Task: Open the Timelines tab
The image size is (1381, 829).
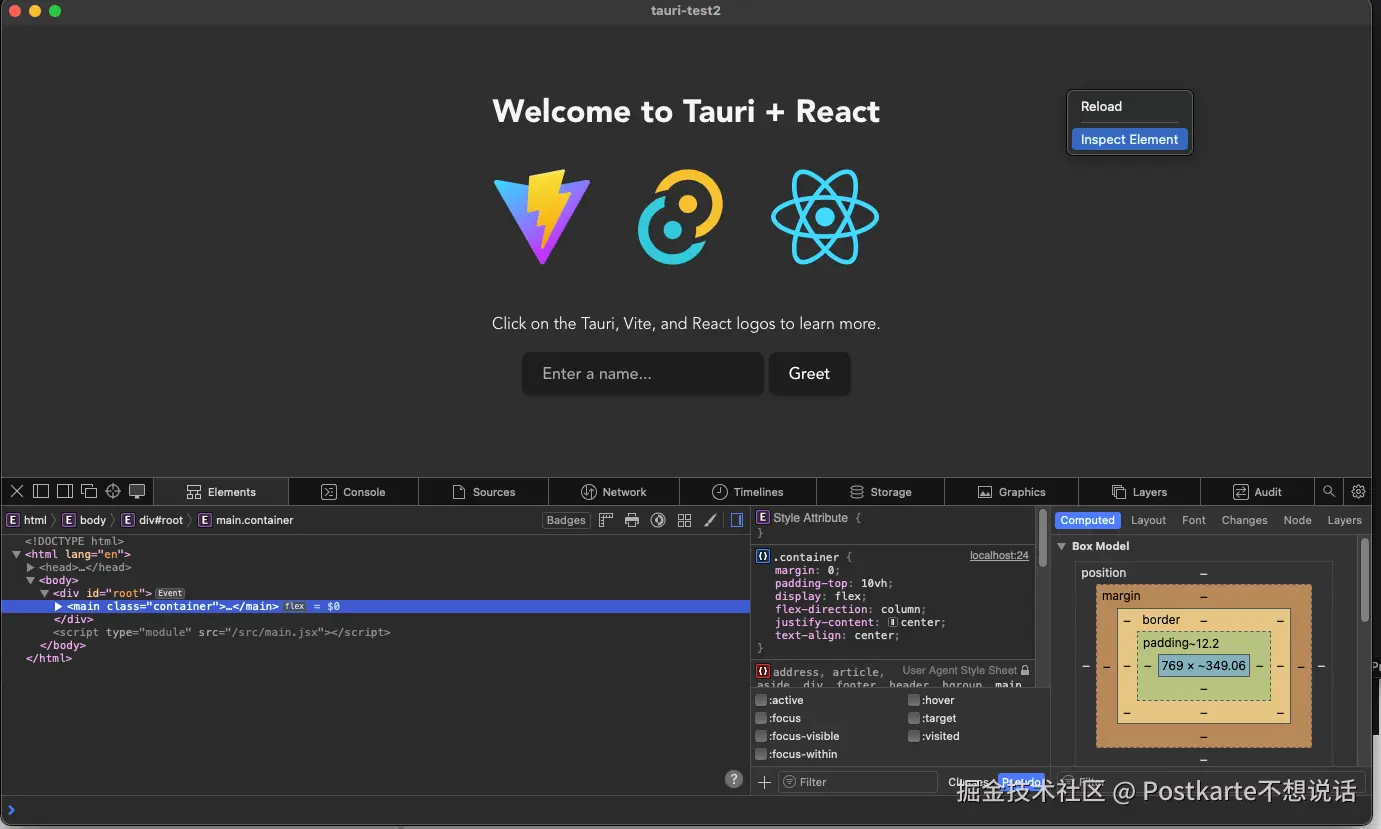Action: coord(748,491)
